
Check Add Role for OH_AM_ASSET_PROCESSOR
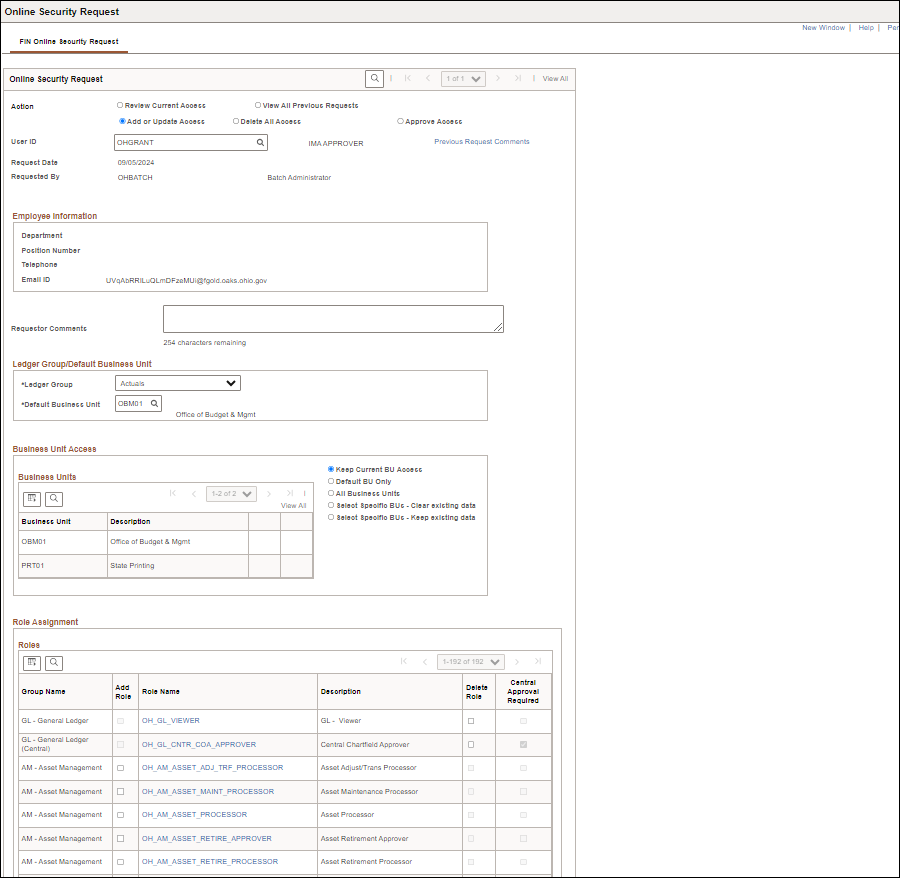click(120, 815)
